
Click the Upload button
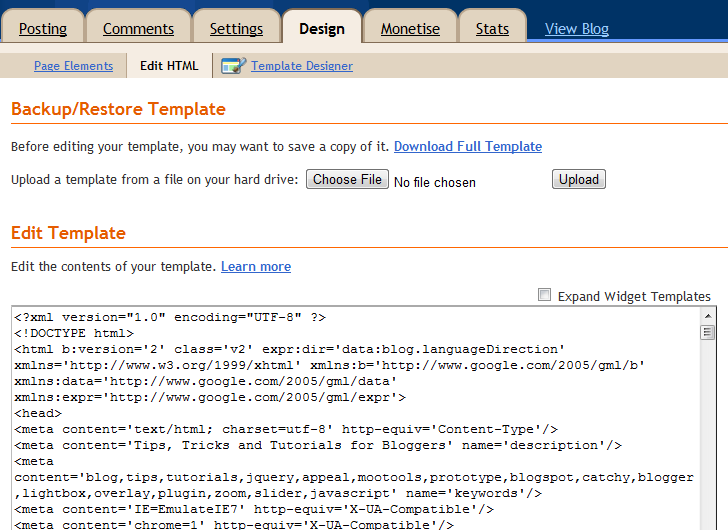pyautogui.click(x=578, y=180)
